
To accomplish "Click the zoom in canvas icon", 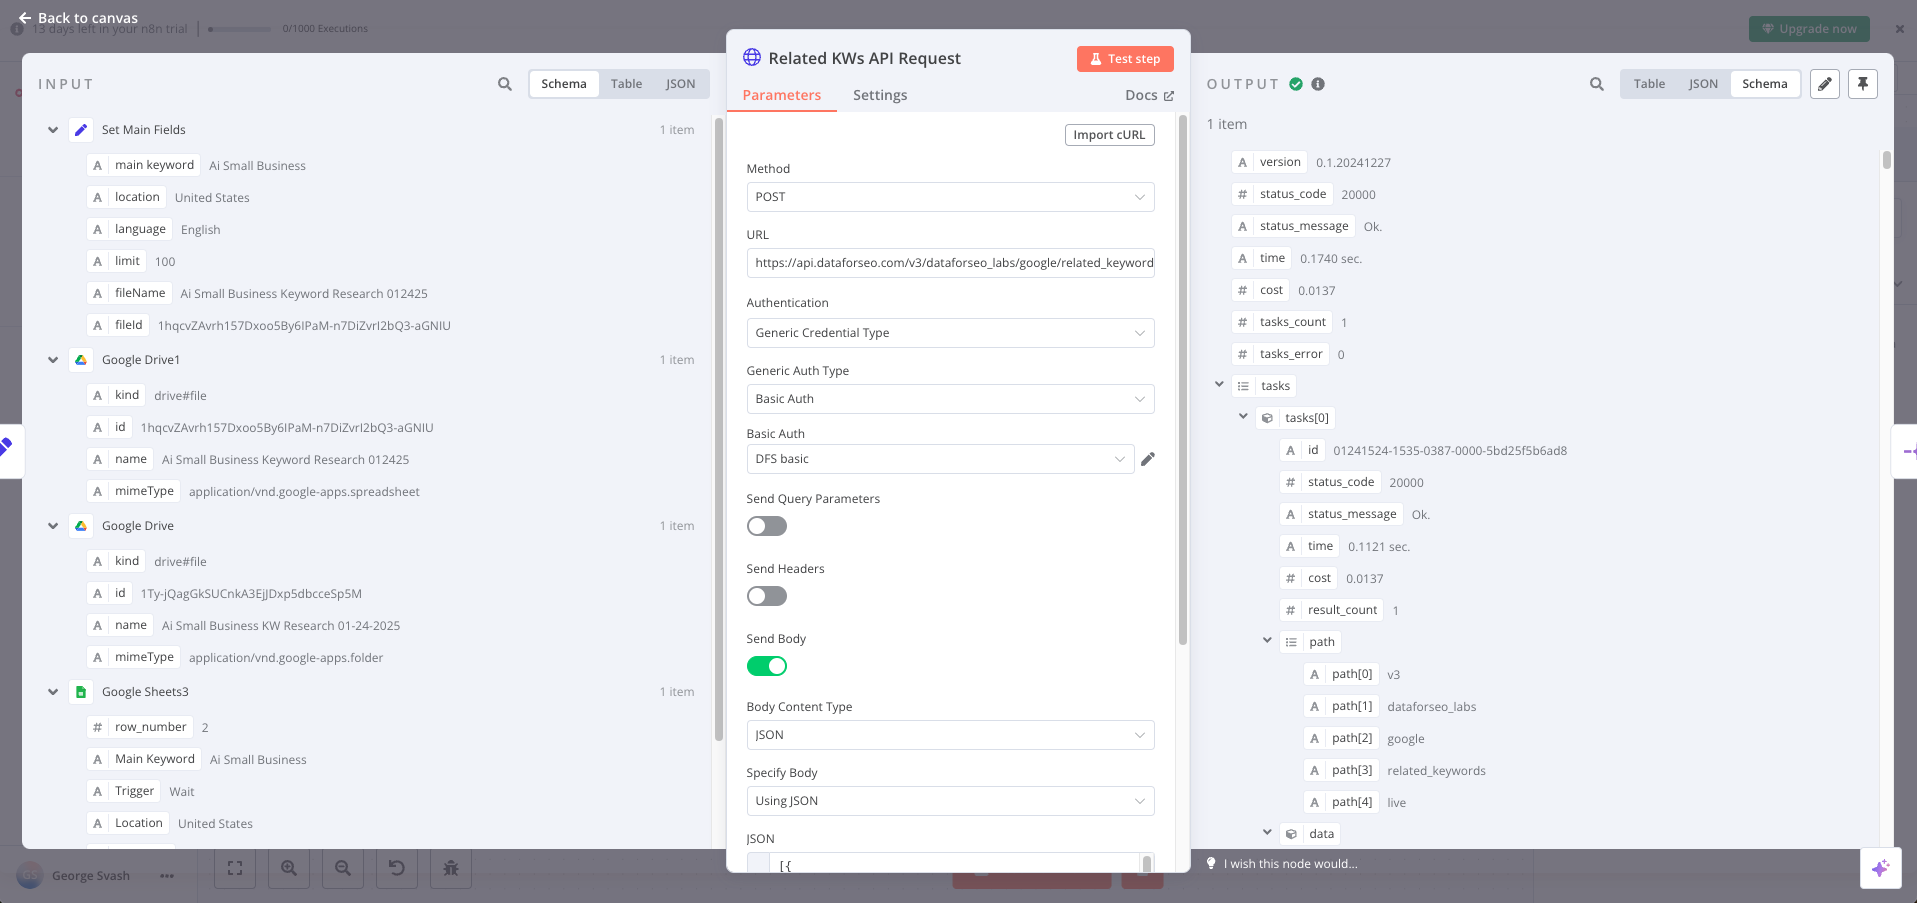I will (289, 868).
